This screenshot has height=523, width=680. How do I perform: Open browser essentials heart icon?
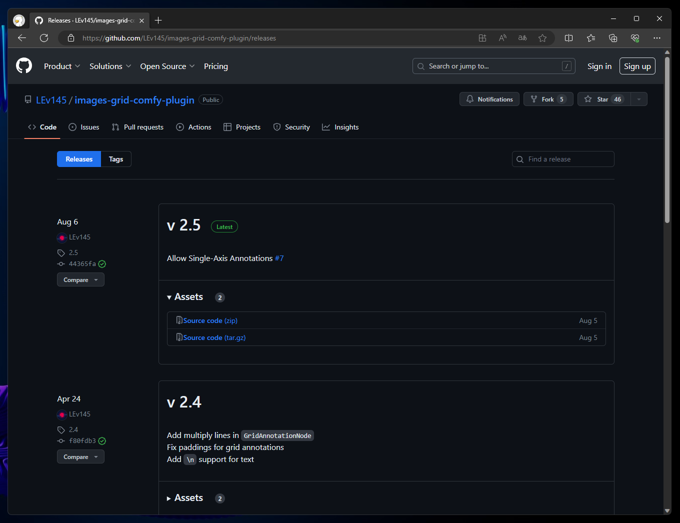point(635,38)
